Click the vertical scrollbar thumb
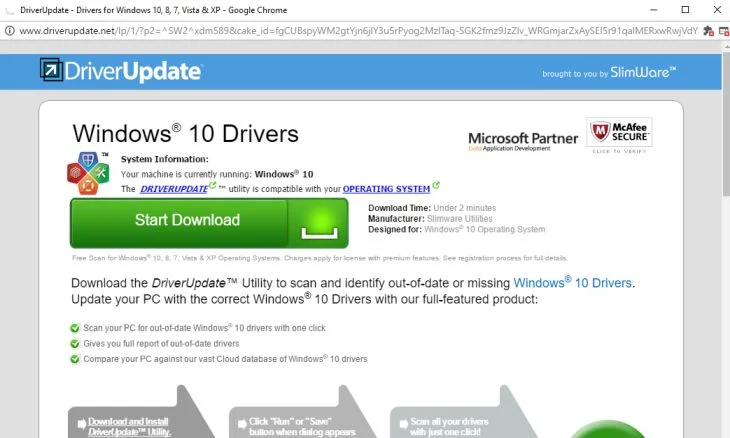730x438 pixels. (x=726, y=123)
